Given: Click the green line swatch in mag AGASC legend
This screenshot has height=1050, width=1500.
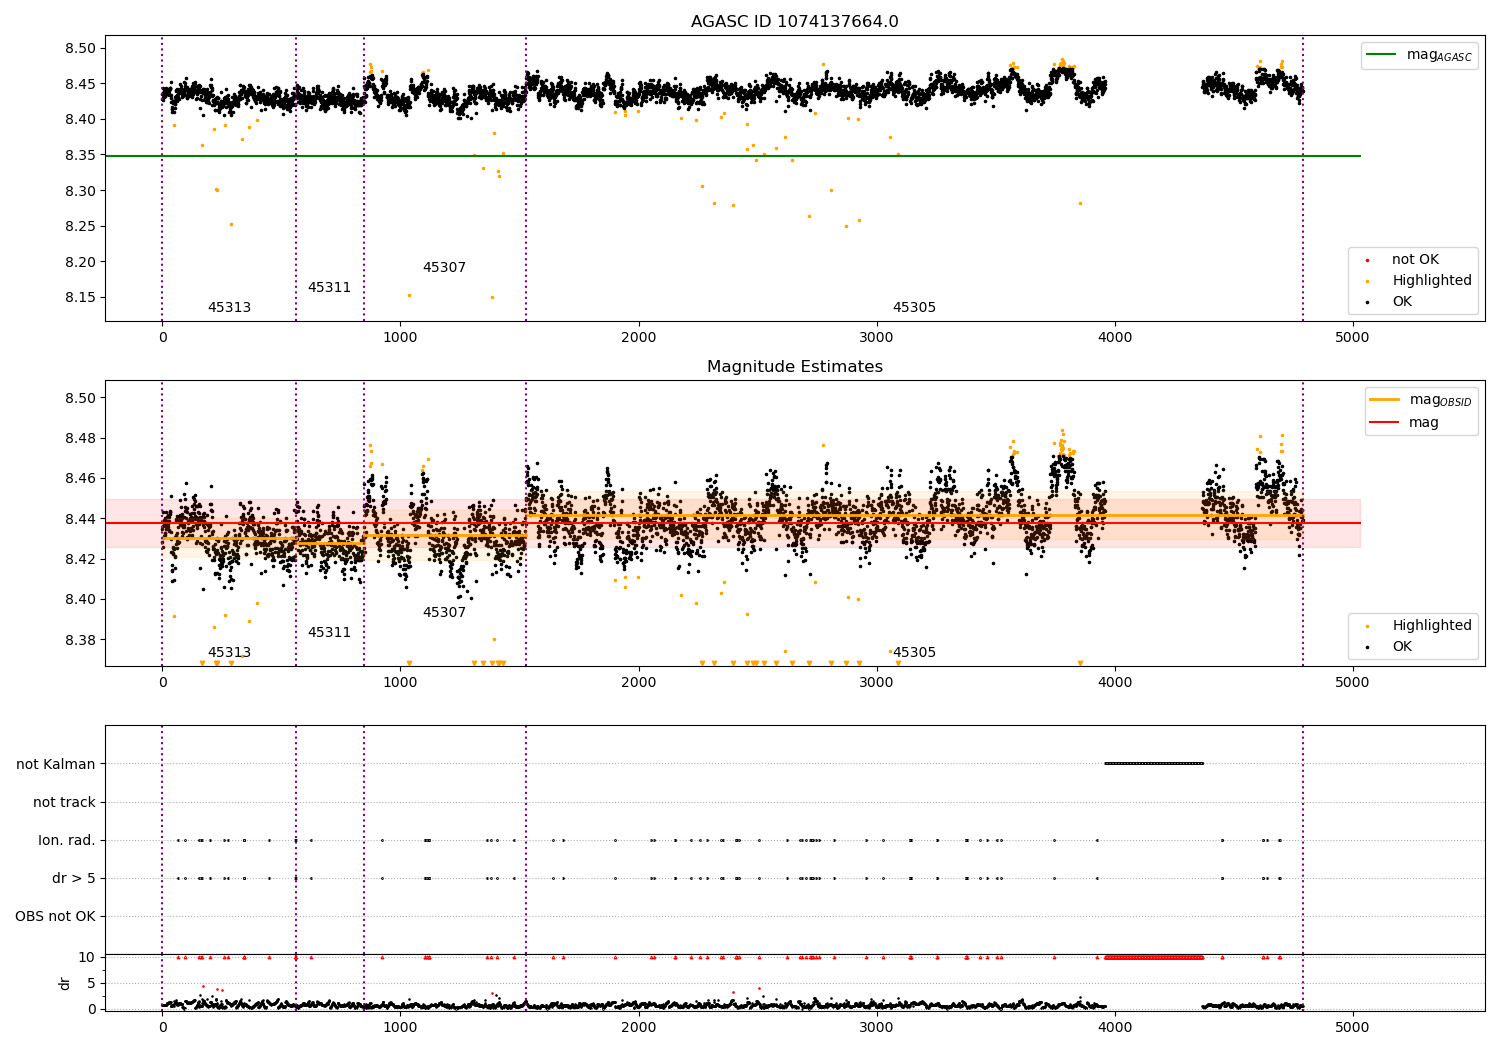Looking at the screenshot, I should 1381,55.
